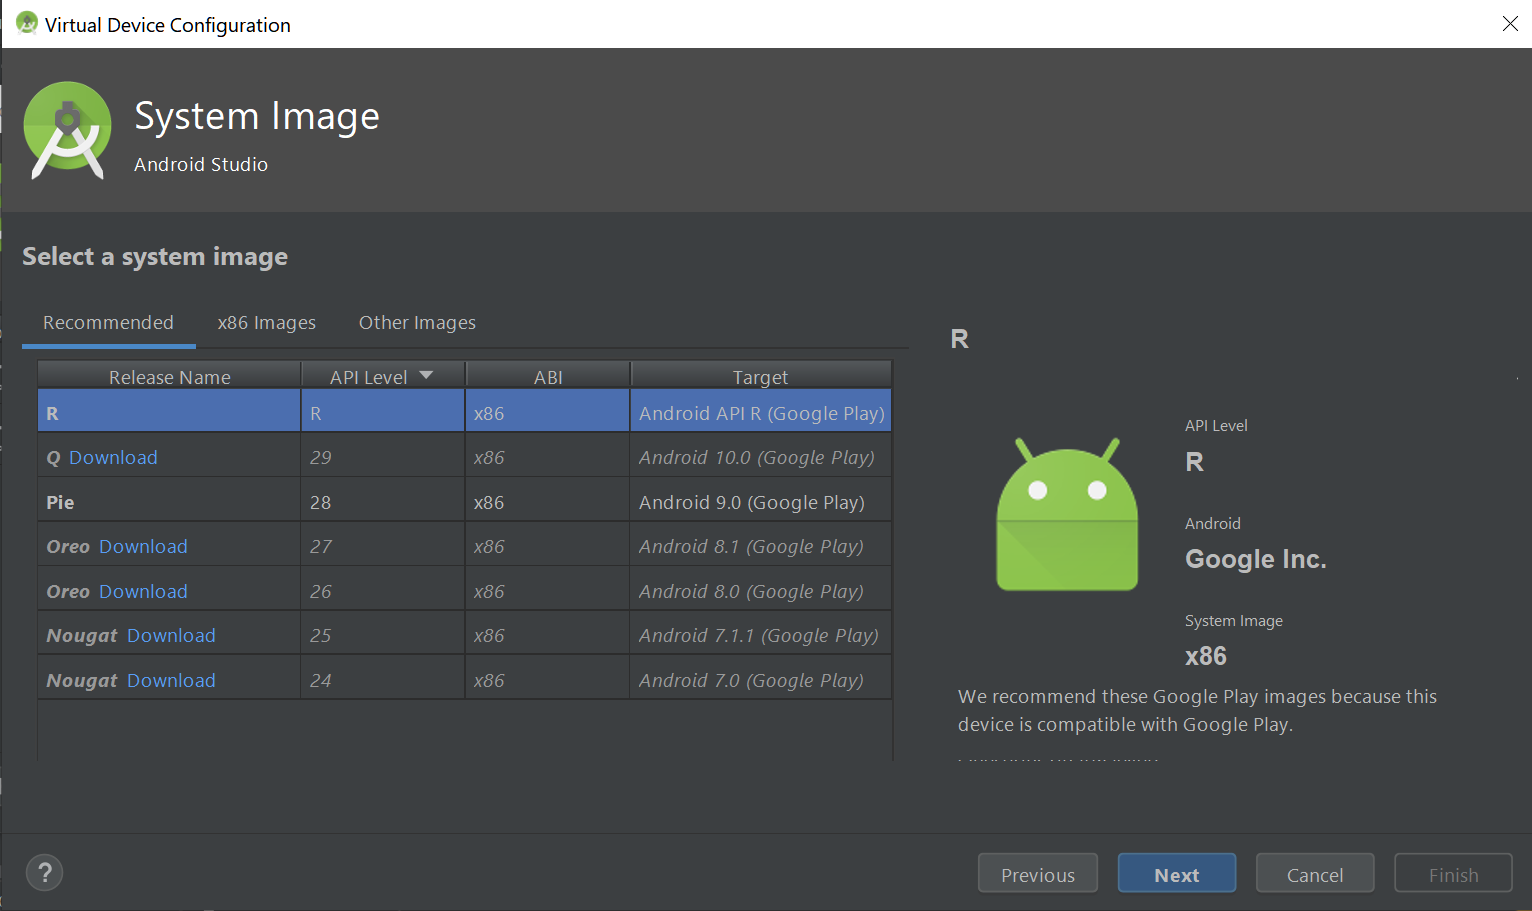Click Download next to the Q release
The width and height of the screenshot is (1532, 911).
click(113, 457)
